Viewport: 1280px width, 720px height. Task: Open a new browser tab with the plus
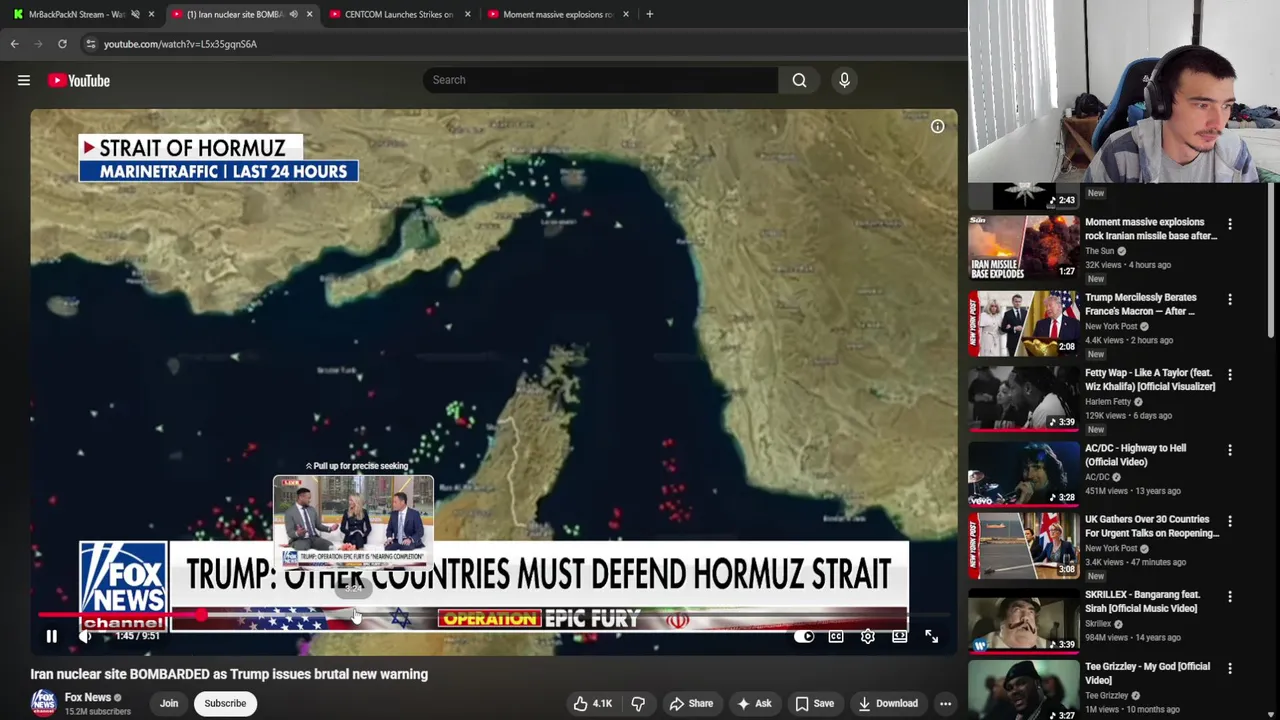pyautogui.click(x=649, y=14)
